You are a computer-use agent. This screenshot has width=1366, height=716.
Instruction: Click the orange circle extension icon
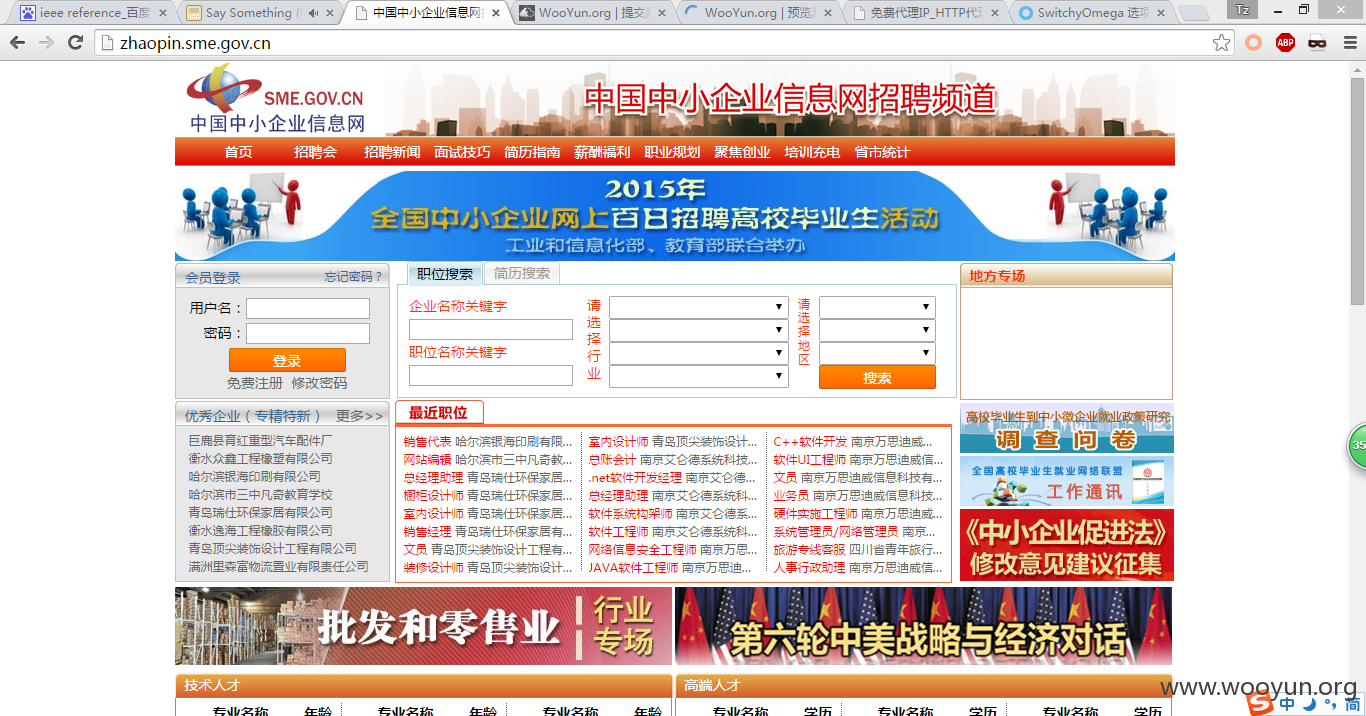coord(1253,43)
